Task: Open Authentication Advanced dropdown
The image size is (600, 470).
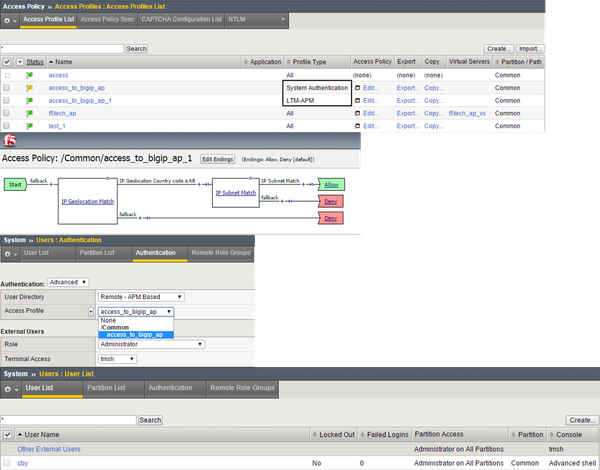Action: [68, 282]
